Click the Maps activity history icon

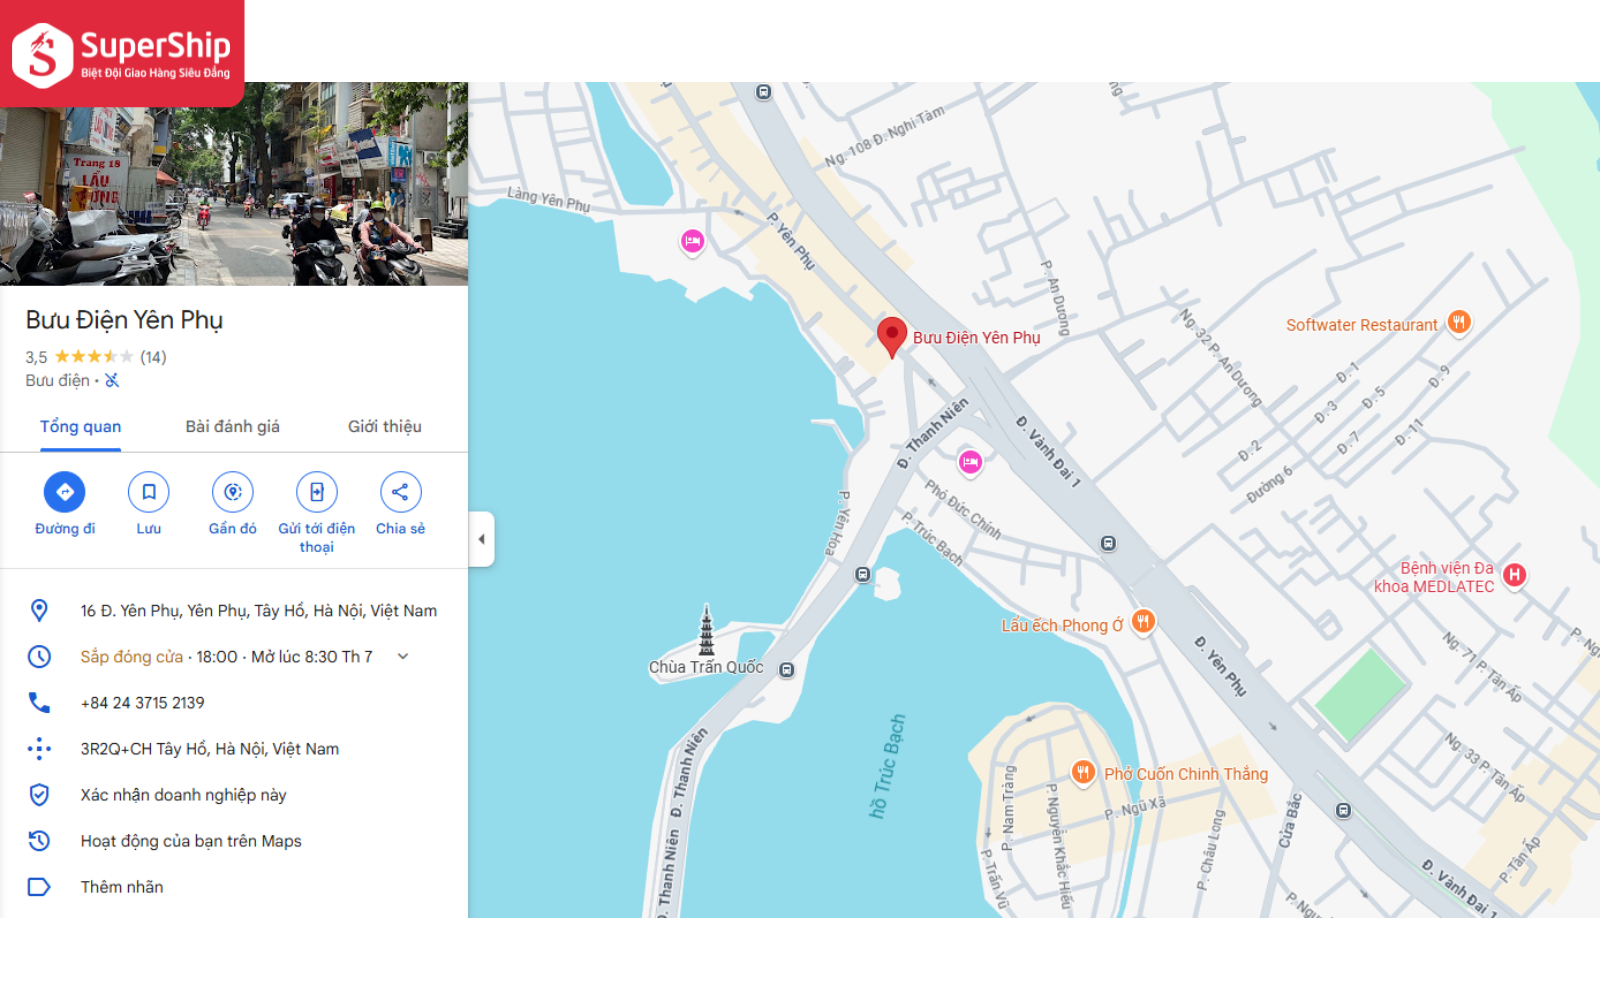click(39, 840)
